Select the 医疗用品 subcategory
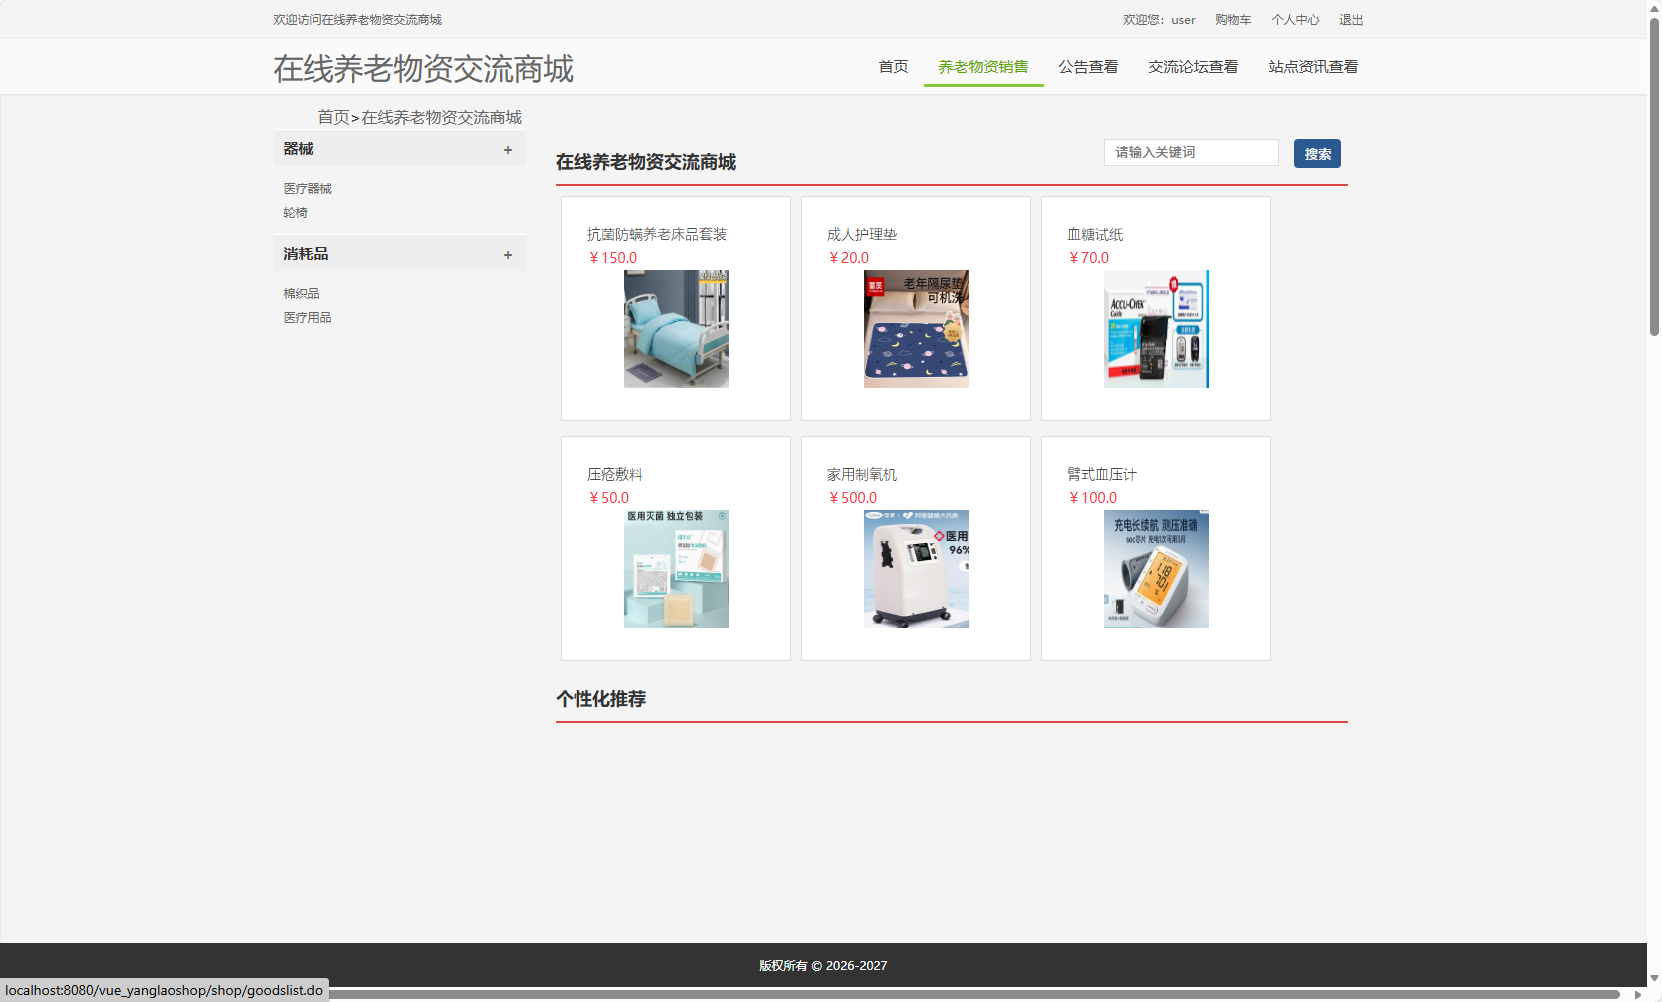This screenshot has width=1662, height=1002. click(307, 316)
